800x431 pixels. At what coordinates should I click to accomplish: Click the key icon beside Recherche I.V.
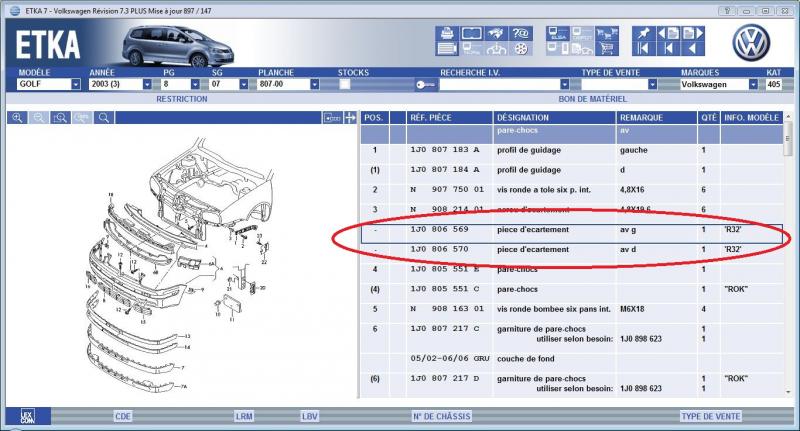click(x=425, y=85)
